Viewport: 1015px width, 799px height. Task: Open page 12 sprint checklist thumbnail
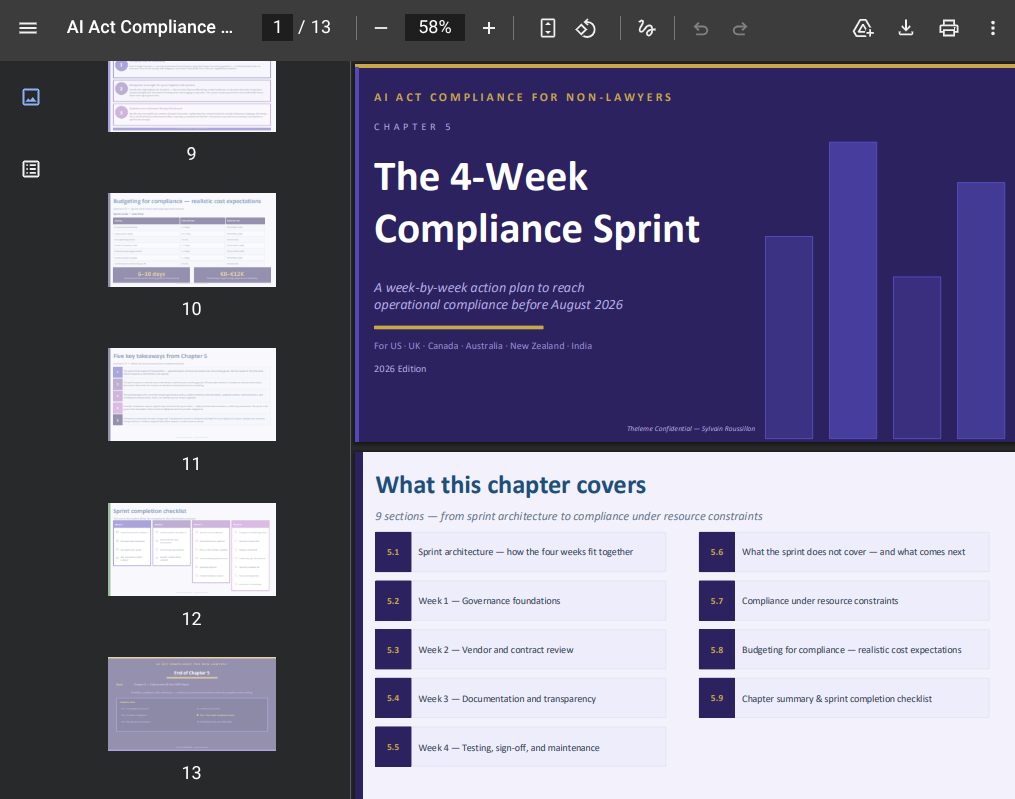[192, 549]
